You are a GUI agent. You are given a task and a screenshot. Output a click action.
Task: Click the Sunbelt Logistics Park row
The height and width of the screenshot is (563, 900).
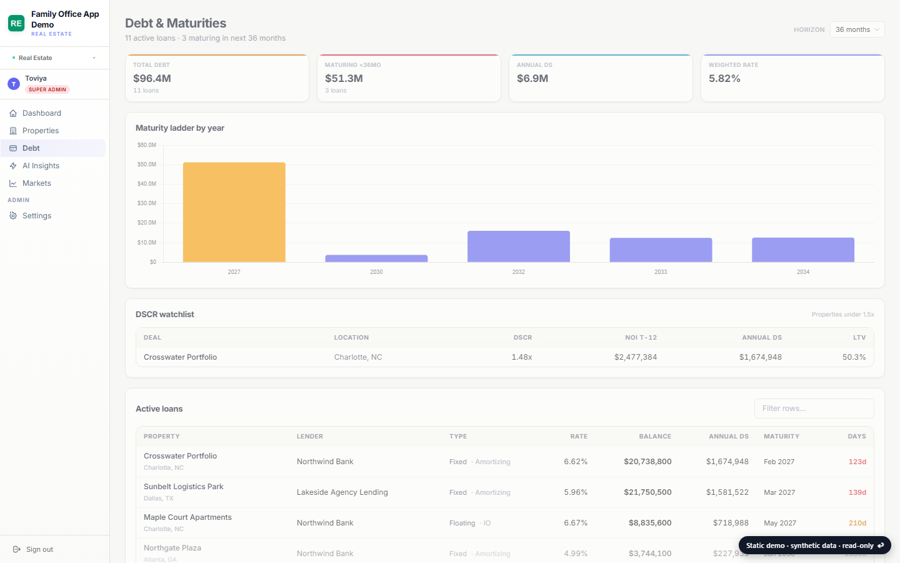[x=505, y=492]
